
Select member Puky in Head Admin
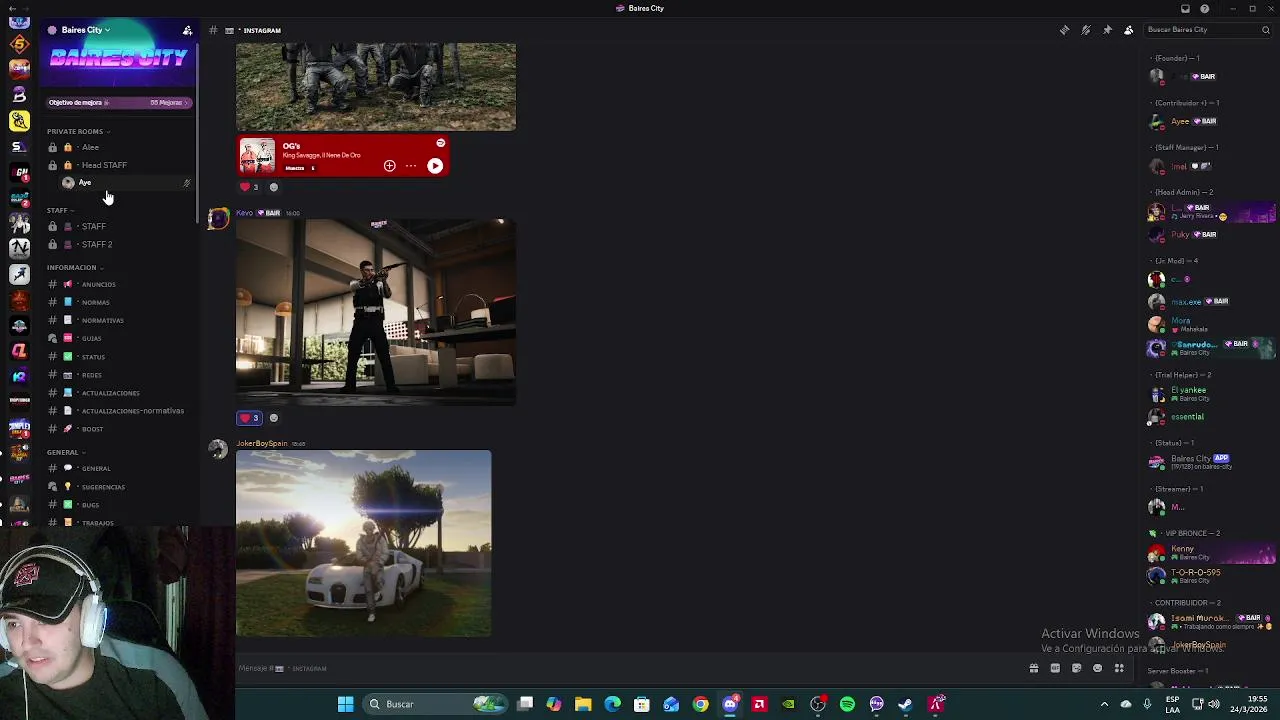click(x=1211, y=234)
